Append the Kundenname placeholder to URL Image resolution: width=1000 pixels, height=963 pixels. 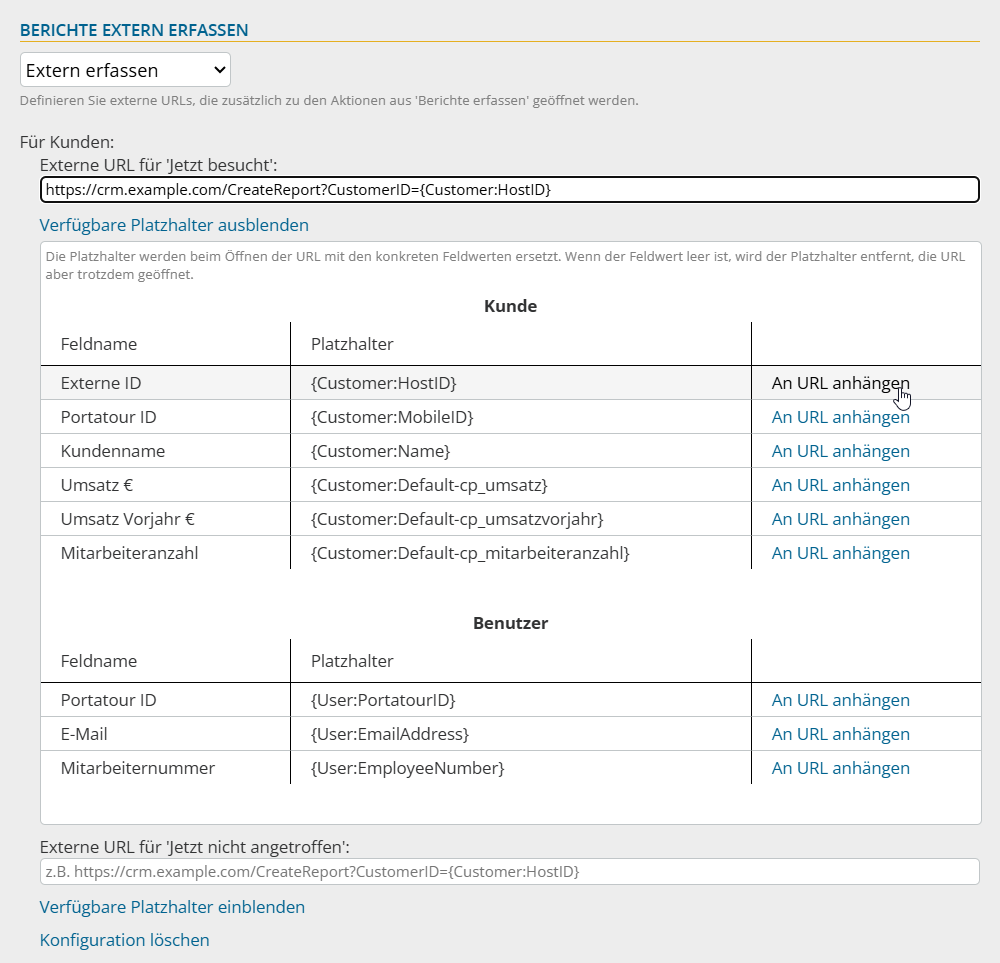pyautogui.click(x=840, y=451)
